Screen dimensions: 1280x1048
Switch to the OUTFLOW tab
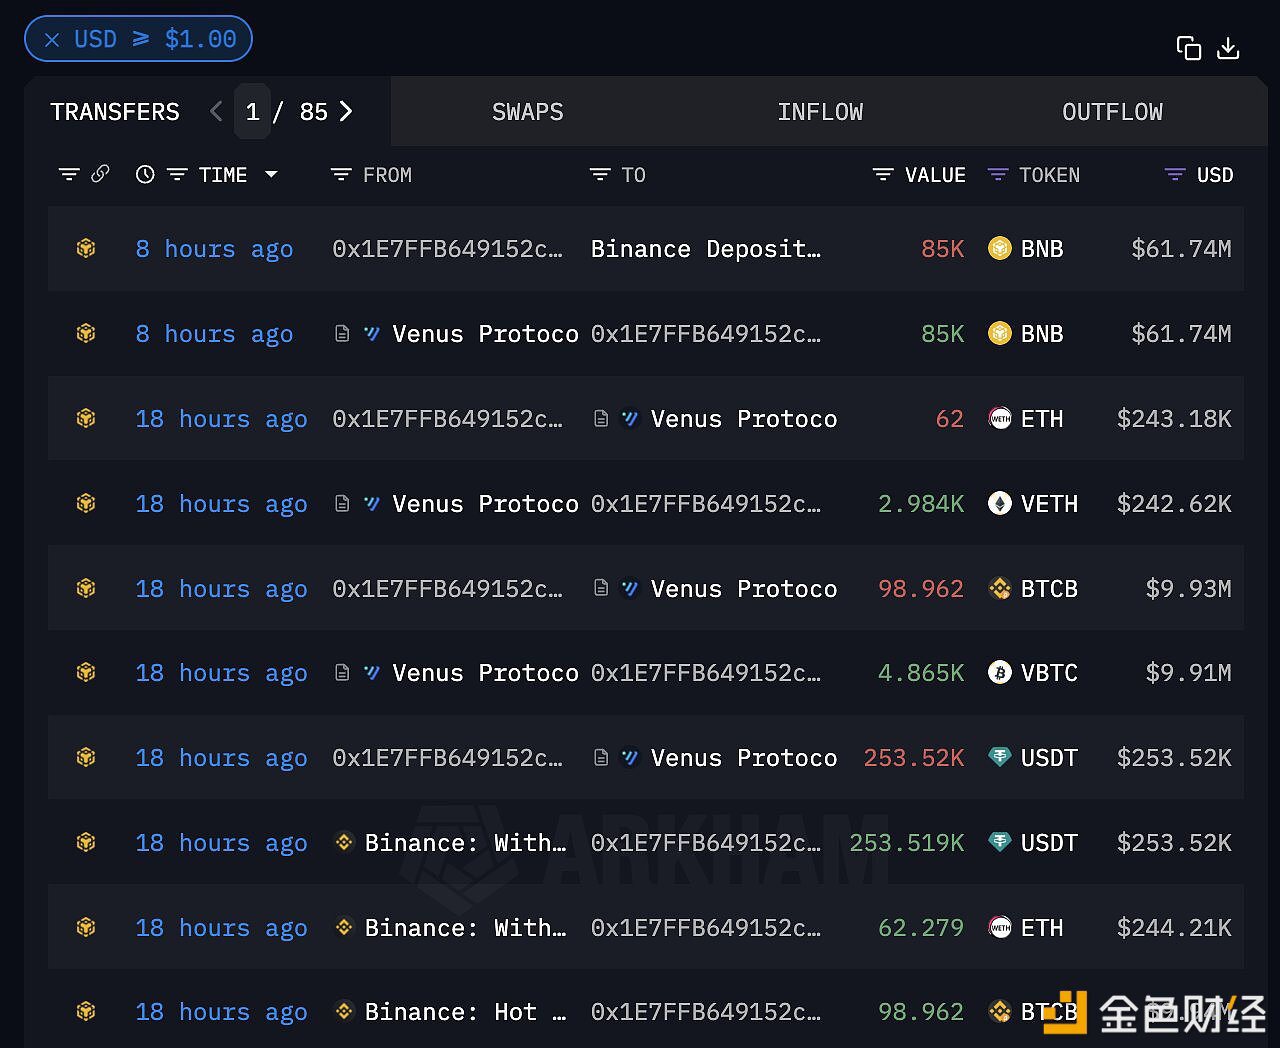[1112, 112]
